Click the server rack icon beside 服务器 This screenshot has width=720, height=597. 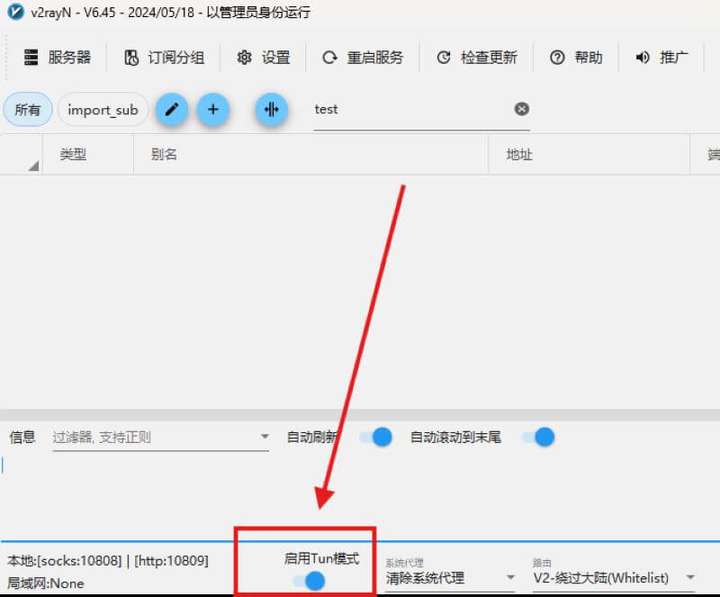click(31, 57)
